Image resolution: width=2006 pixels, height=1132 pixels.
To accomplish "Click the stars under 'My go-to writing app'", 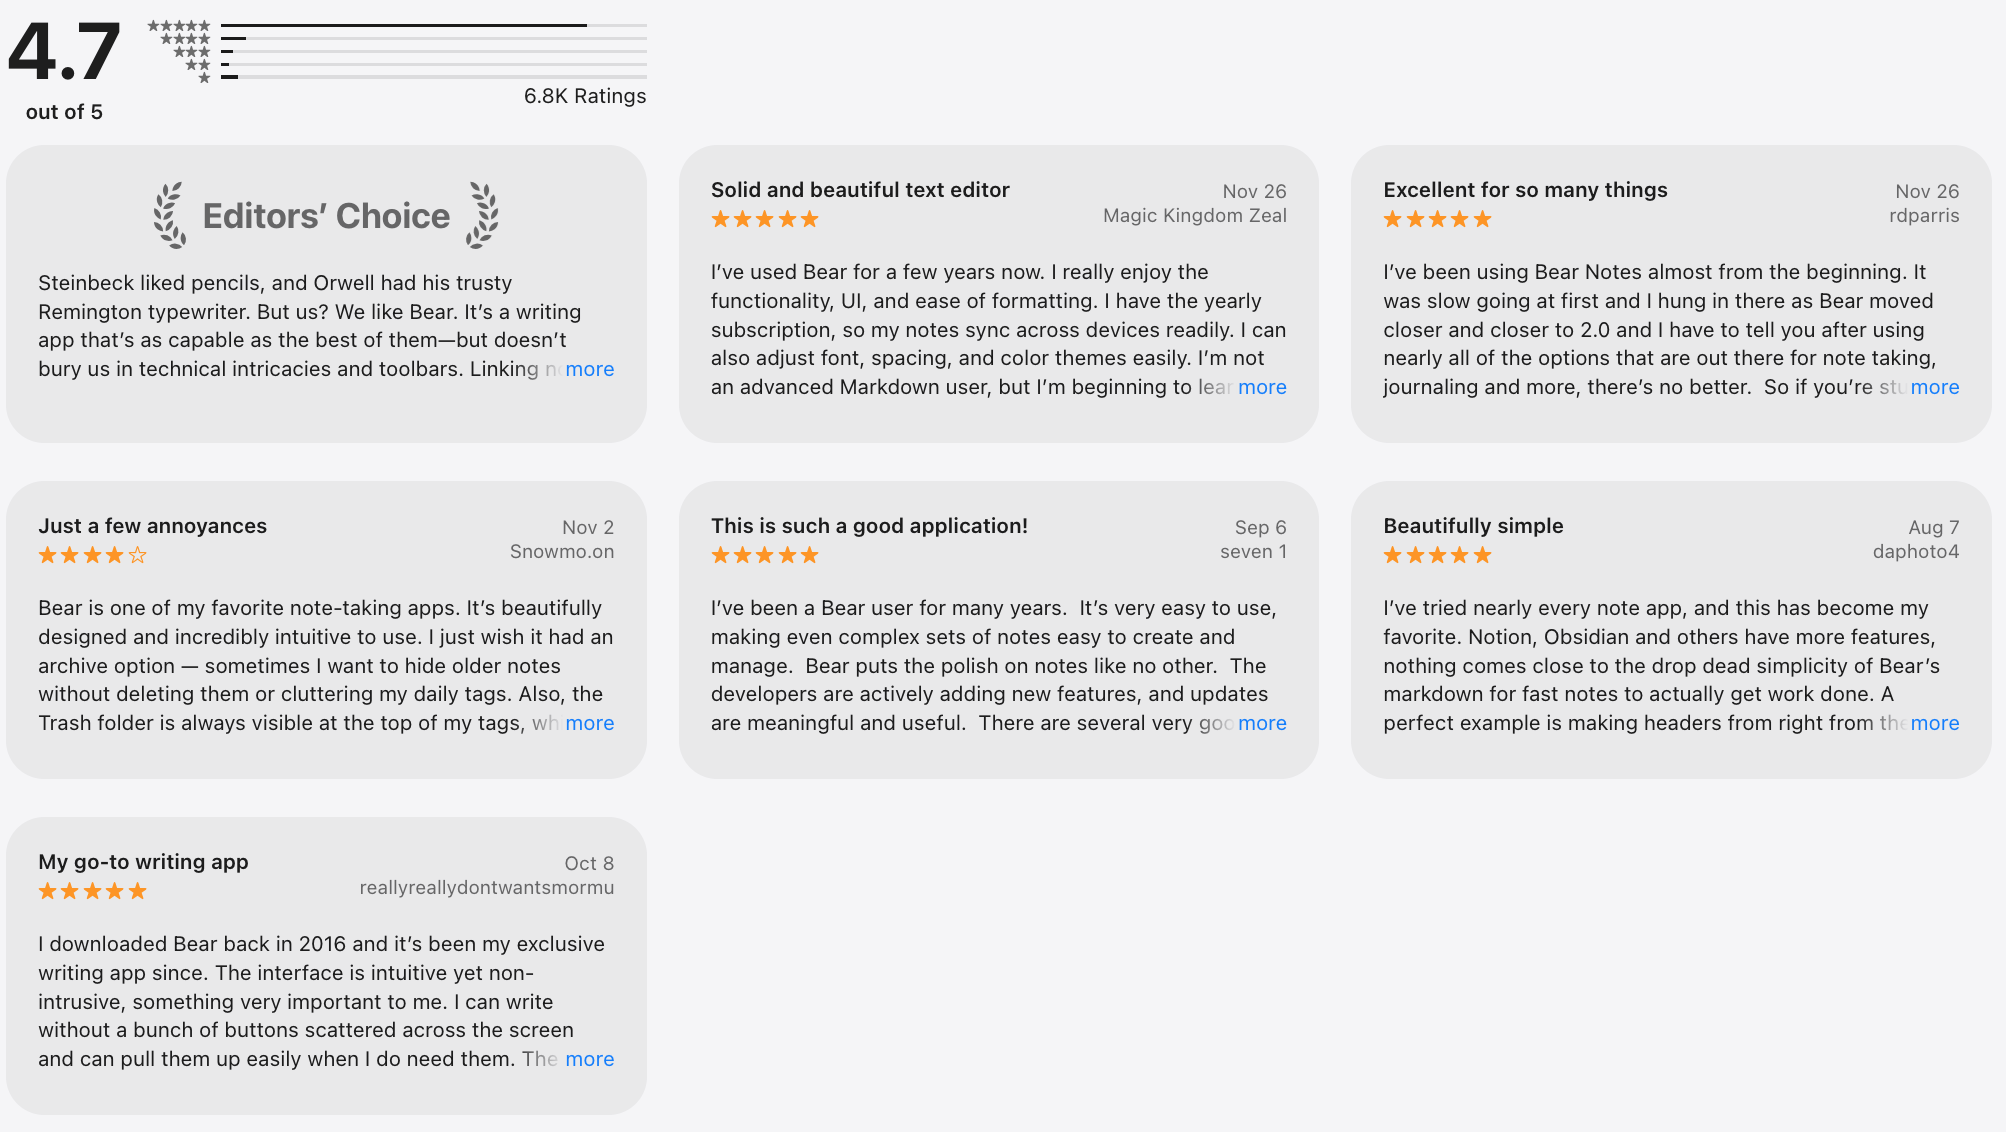I will click(x=90, y=890).
